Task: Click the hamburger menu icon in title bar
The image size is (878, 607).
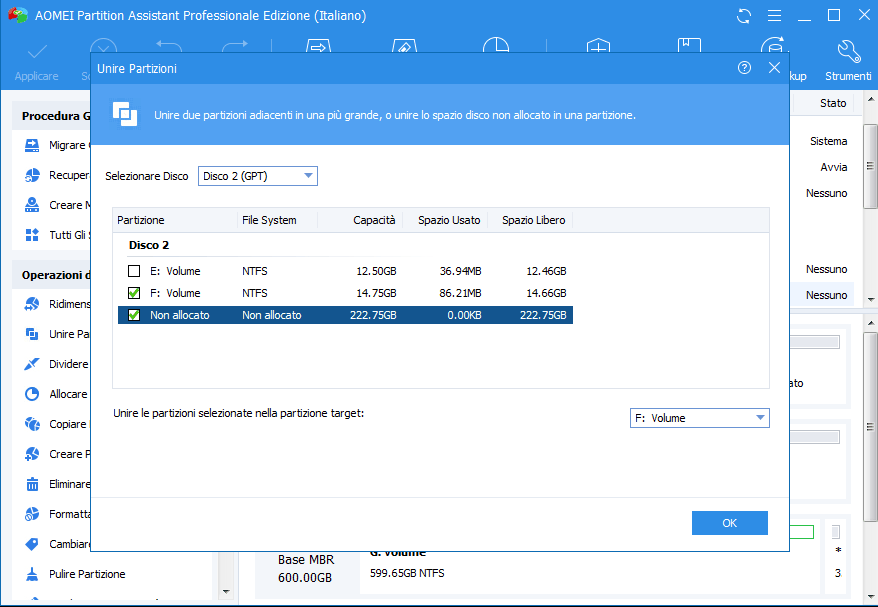Action: (773, 16)
